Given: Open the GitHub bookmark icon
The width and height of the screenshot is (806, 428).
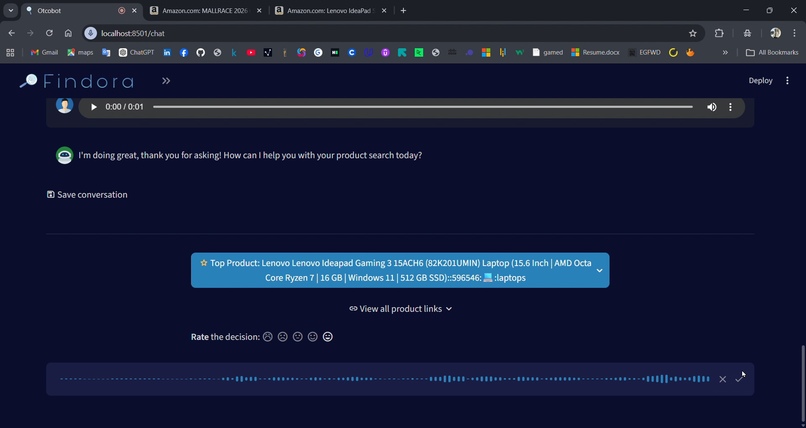Looking at the screenshot, I should 200,52.
